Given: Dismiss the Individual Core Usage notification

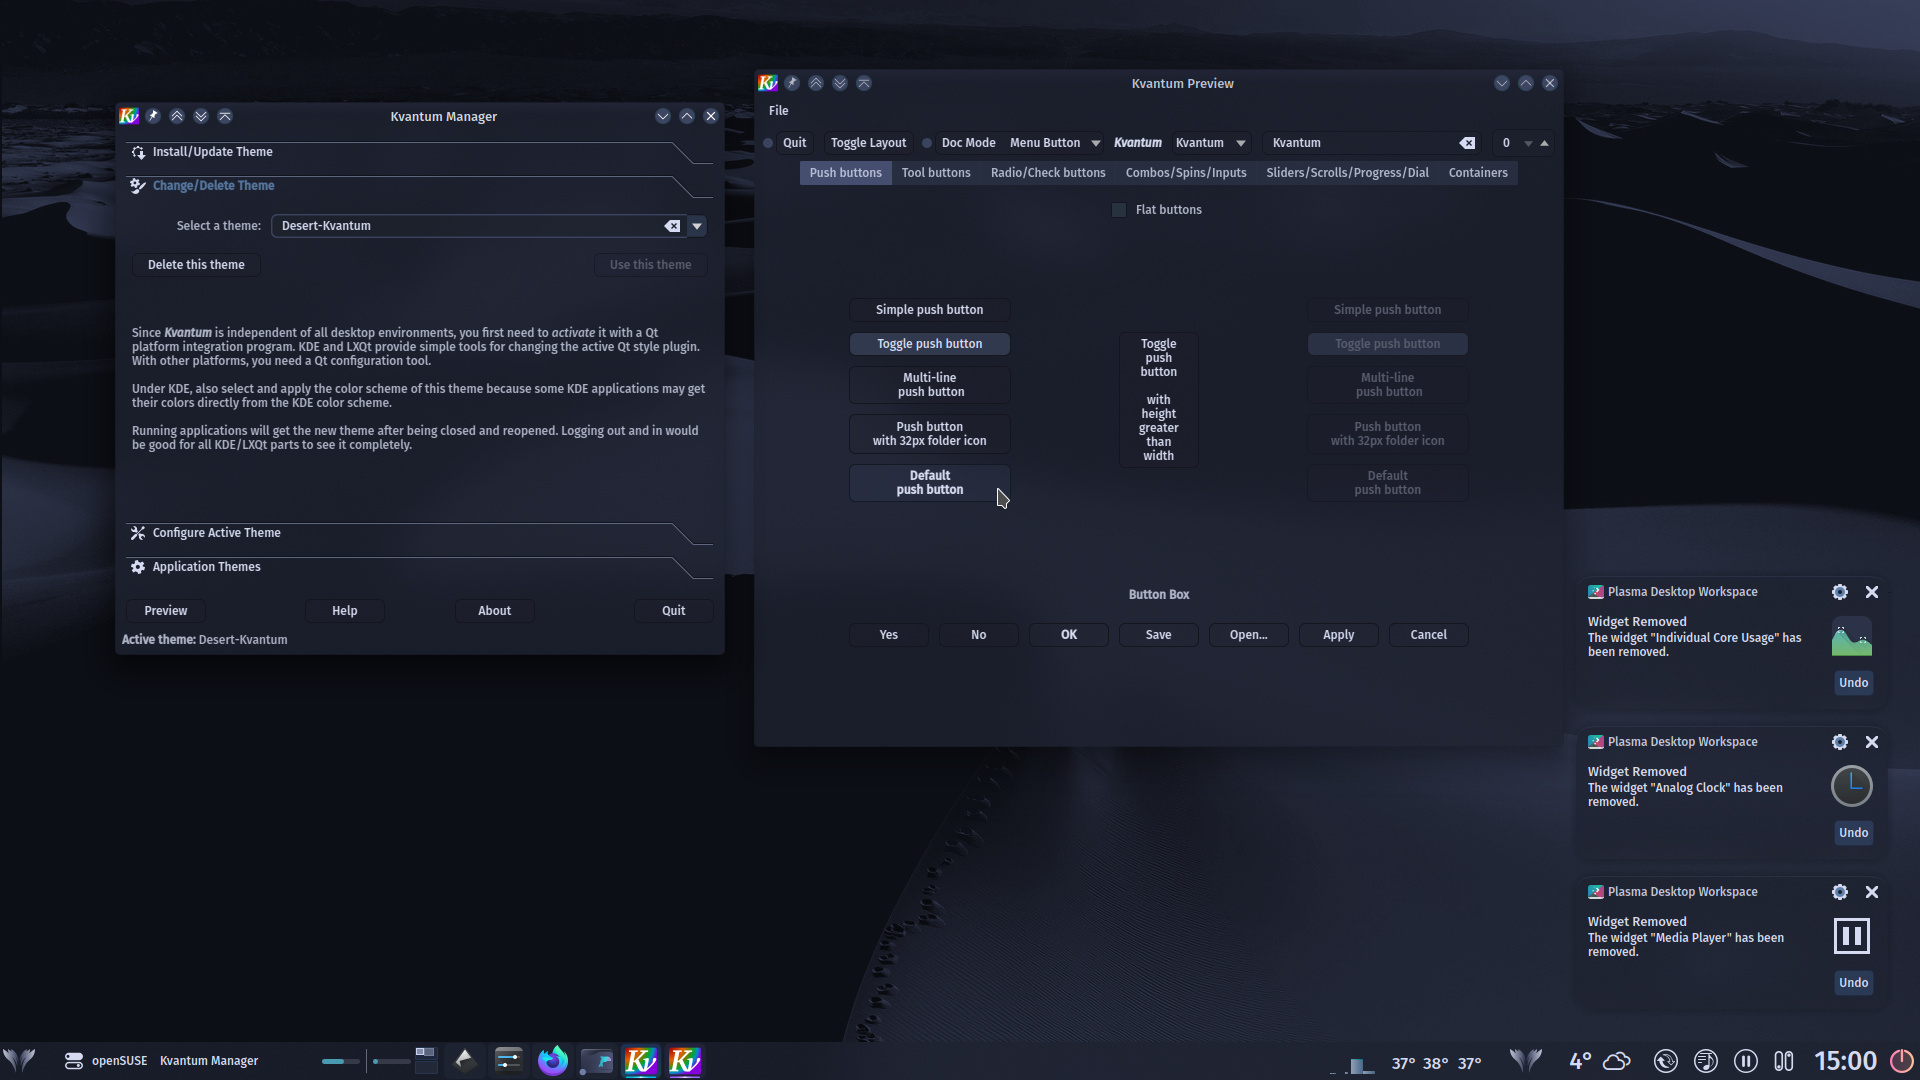Looking at the screenshot, I should 1872,592.
